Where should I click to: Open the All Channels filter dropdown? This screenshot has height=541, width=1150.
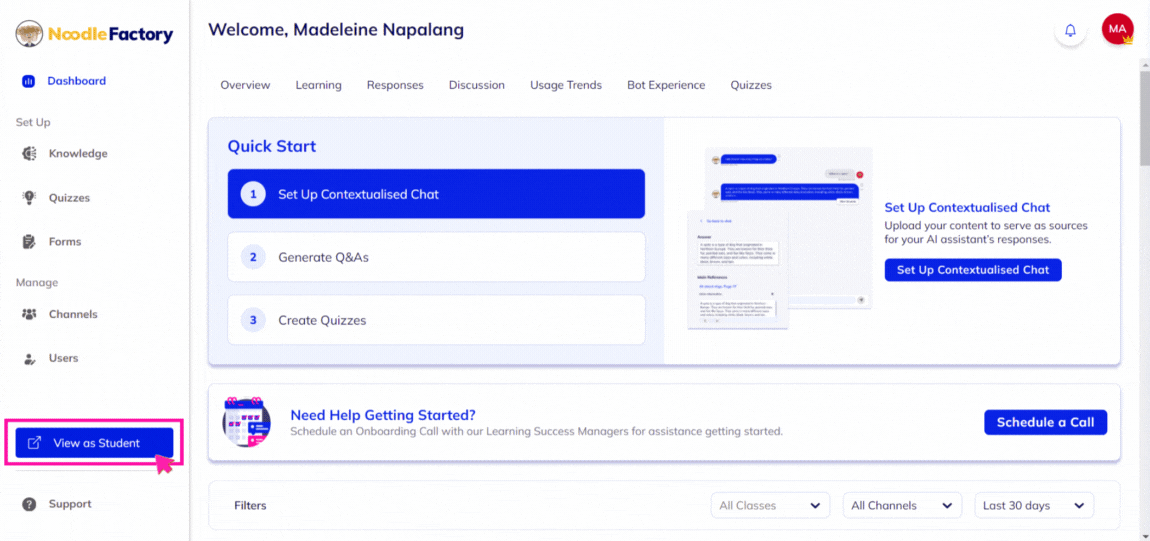[902, 505]
